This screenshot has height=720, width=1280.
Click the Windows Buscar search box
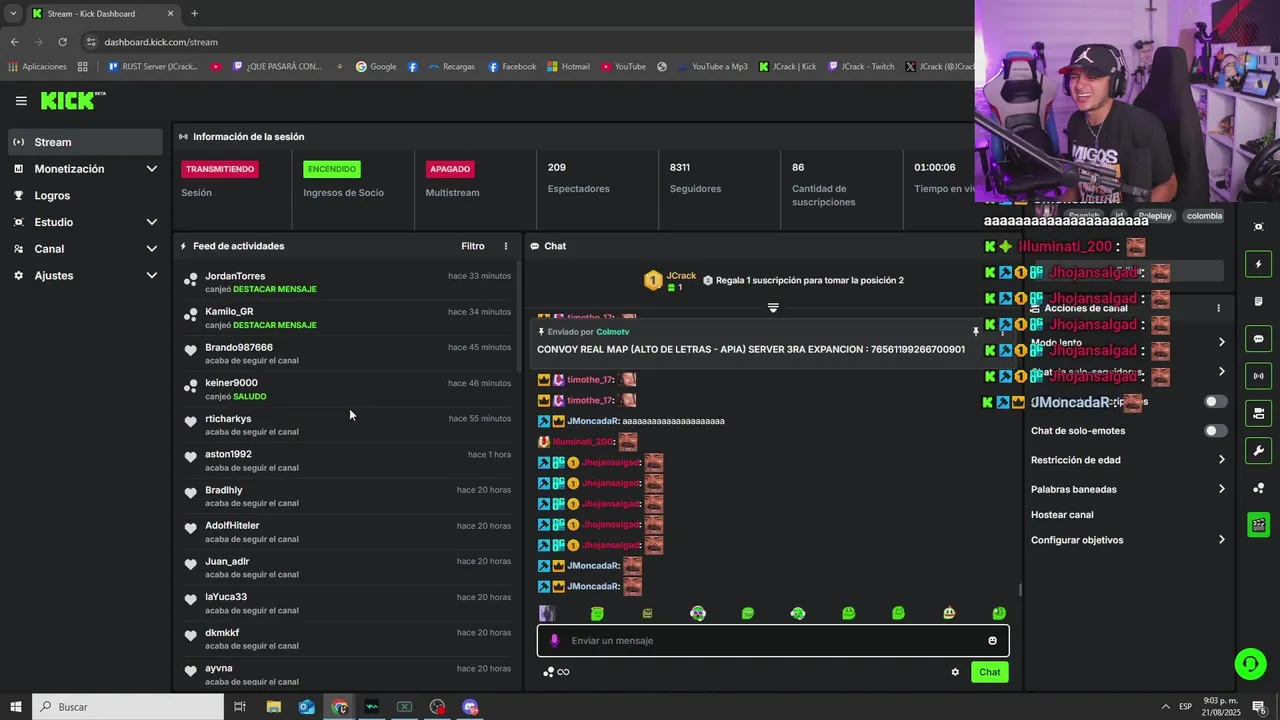129,707
